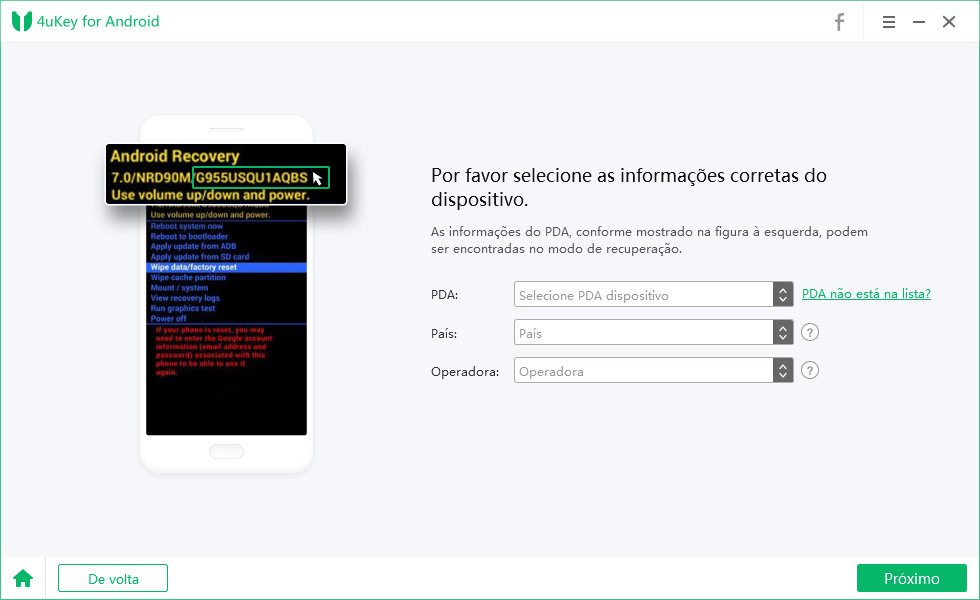Expand the País dropdown arrow
Image resolution: width=980 pixels, height=600 pixels.
click(782, 332)
